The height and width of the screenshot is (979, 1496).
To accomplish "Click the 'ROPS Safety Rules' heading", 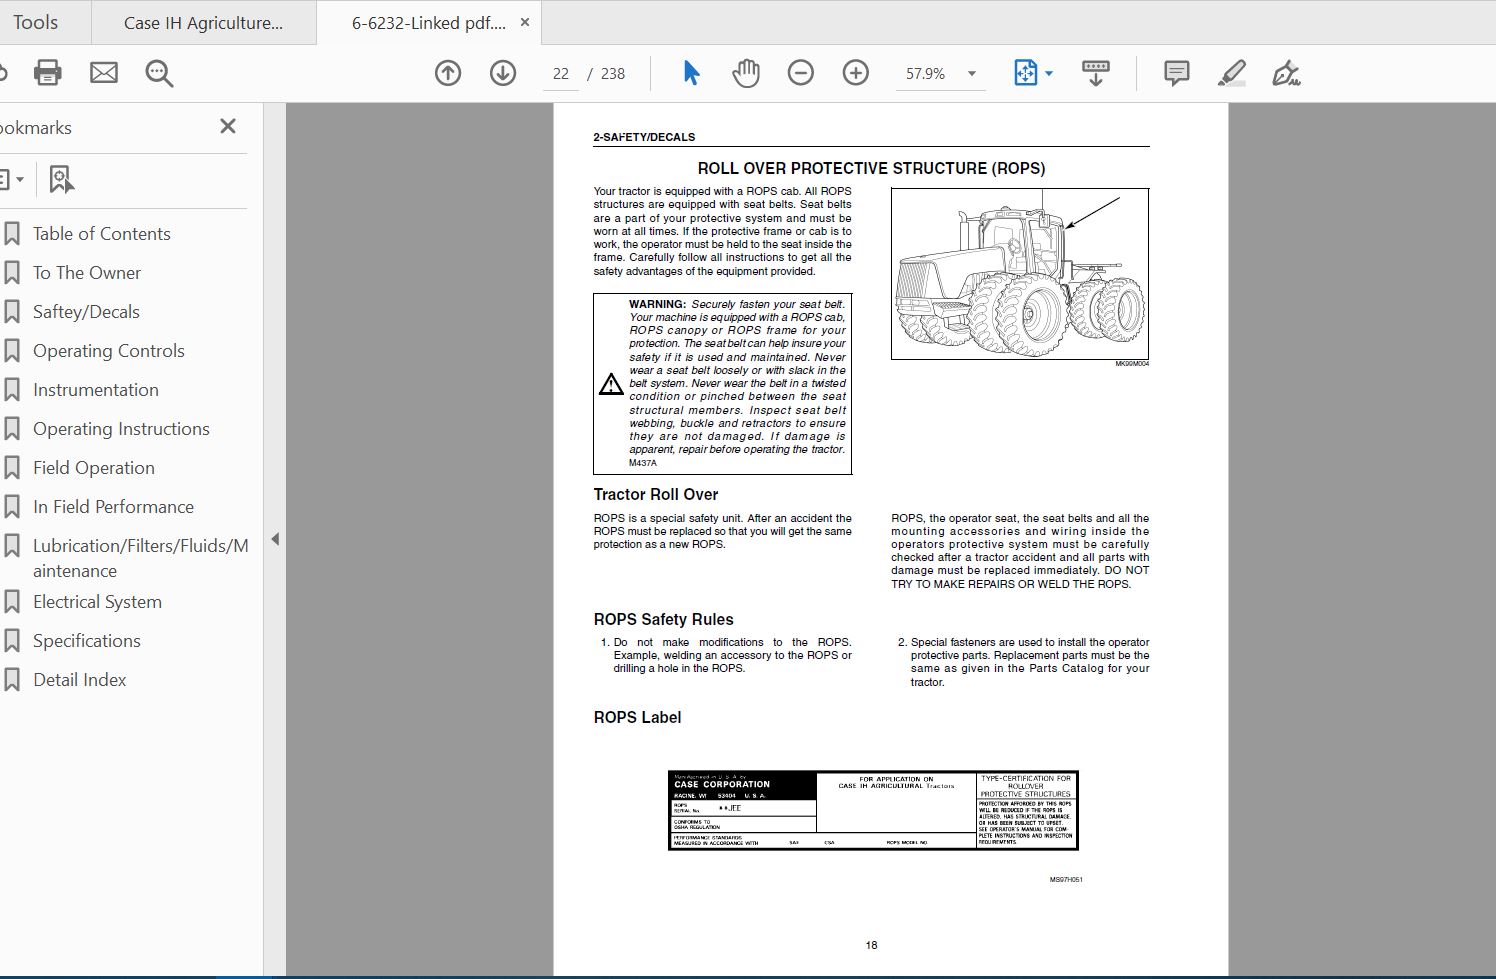I will [x=664, y=619].
